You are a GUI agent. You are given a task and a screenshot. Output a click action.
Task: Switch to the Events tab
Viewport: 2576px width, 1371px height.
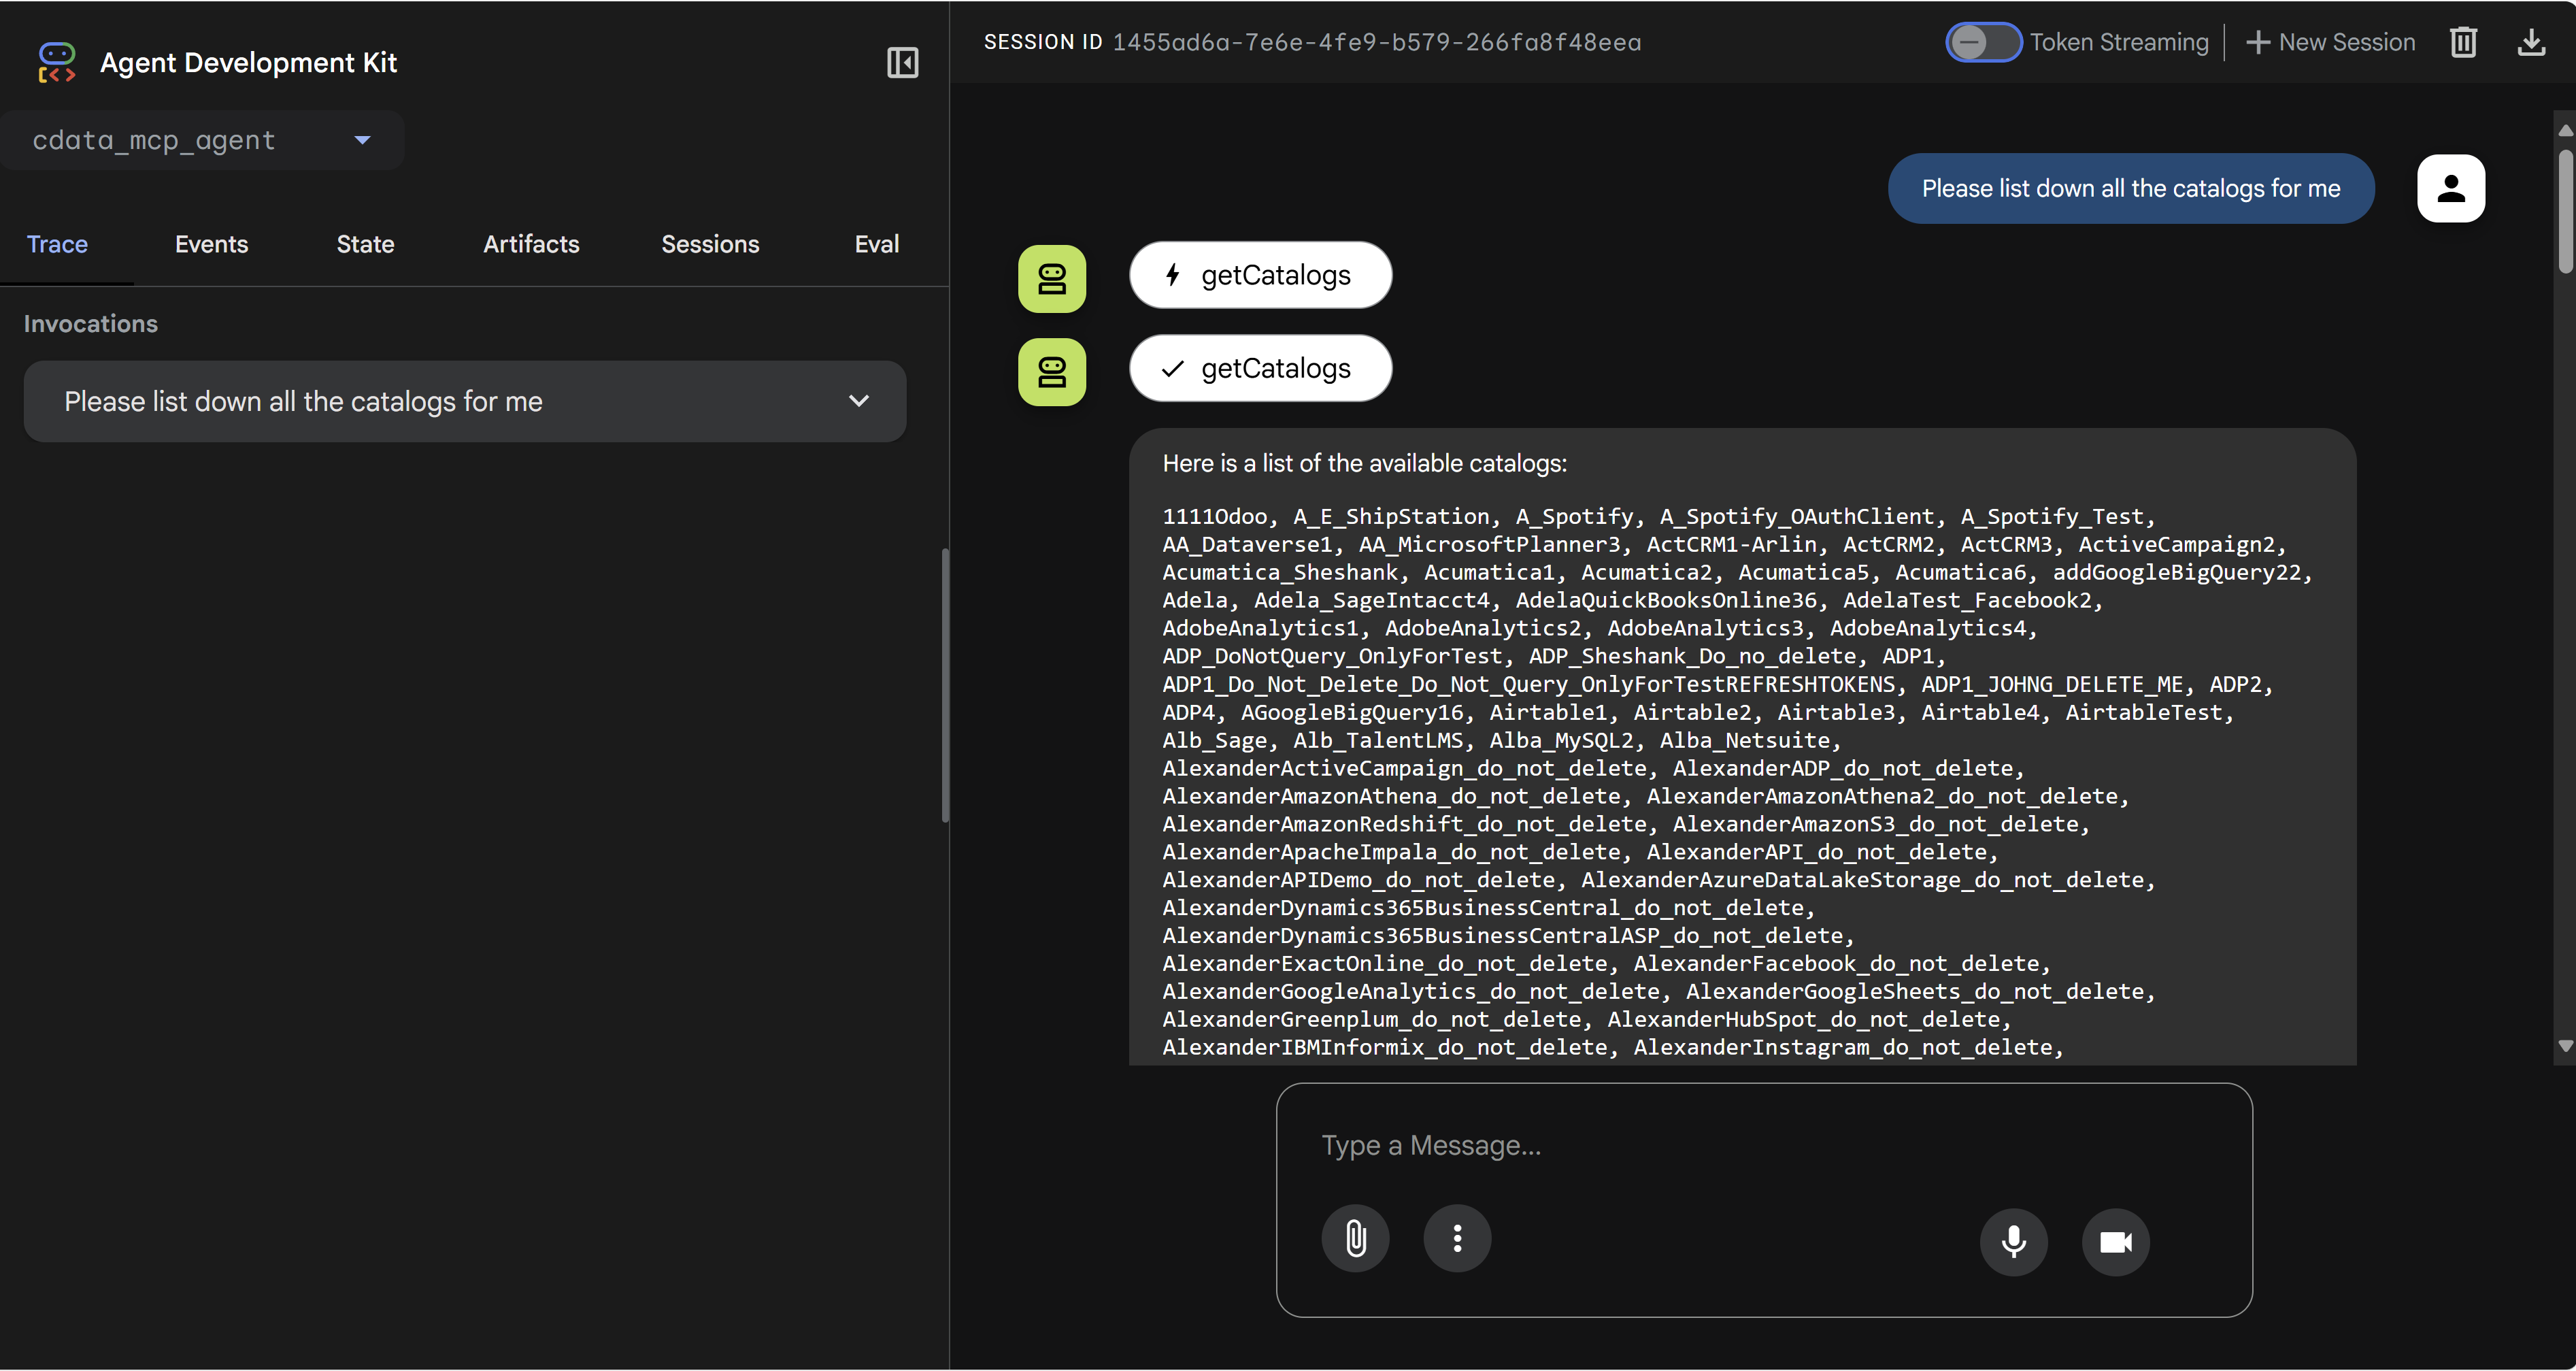[x=210, y=243]
